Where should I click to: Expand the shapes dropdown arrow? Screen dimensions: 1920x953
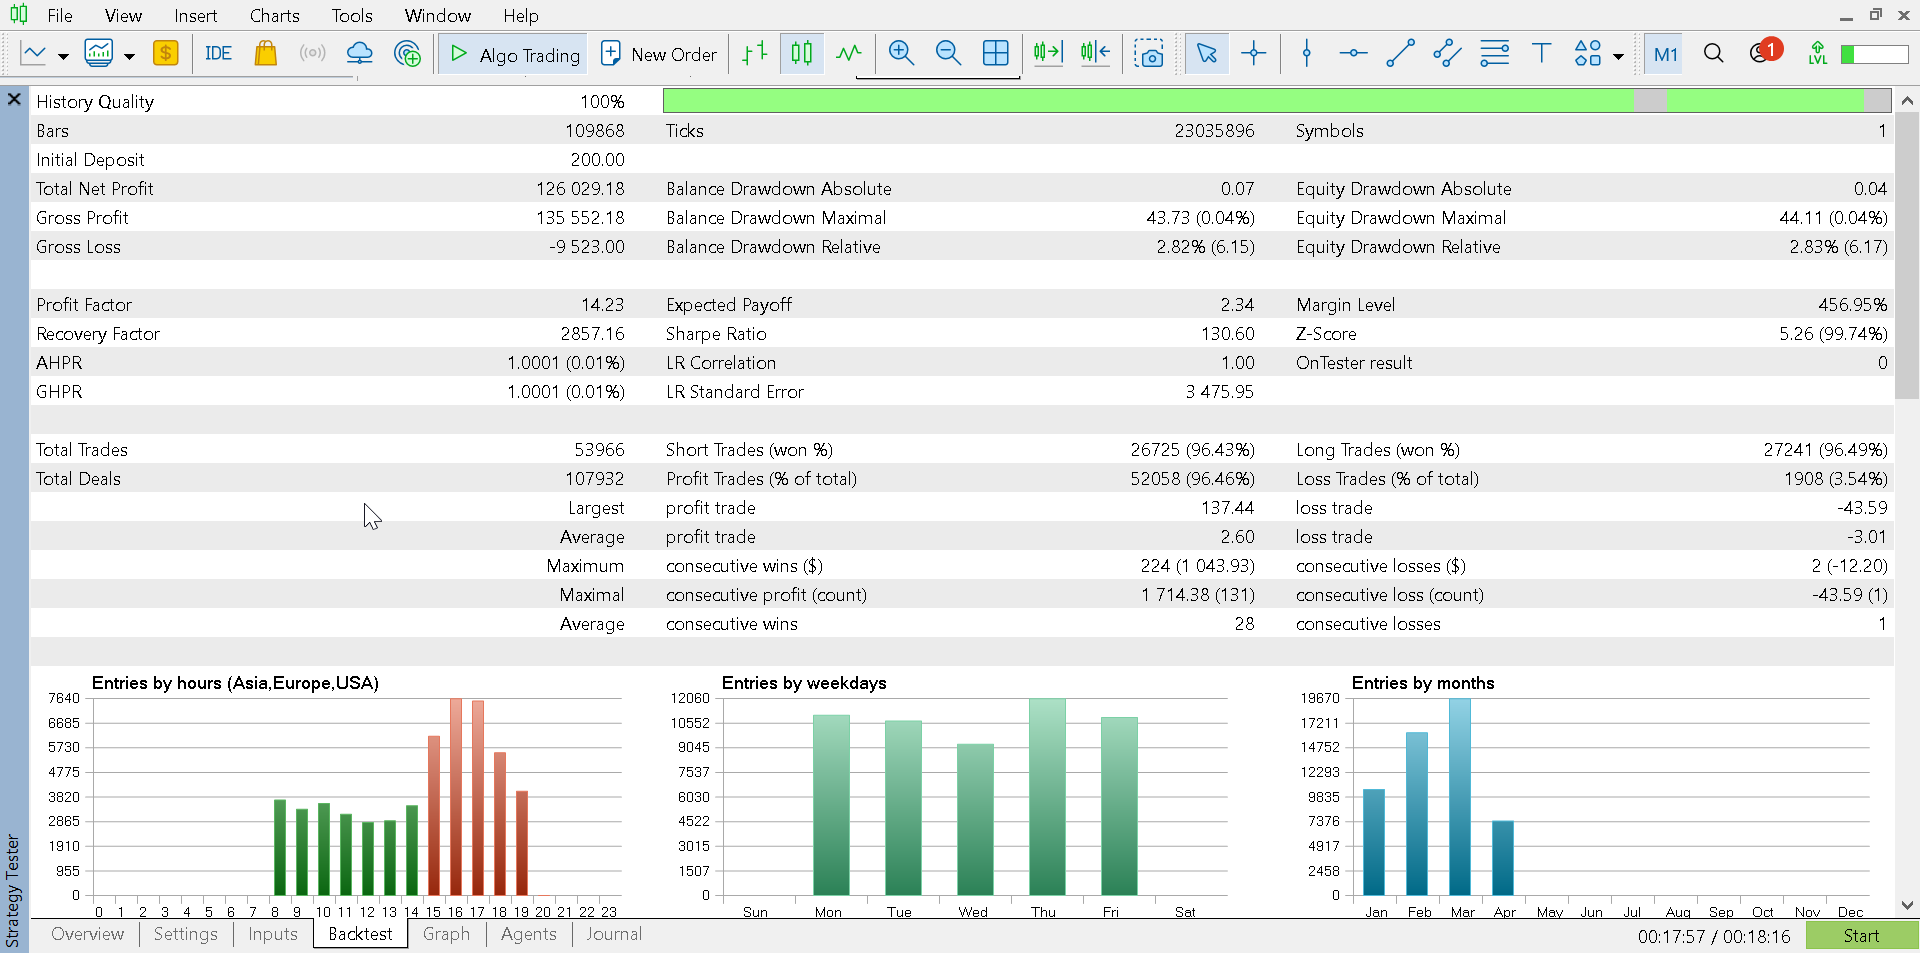tap(1618, 56)
